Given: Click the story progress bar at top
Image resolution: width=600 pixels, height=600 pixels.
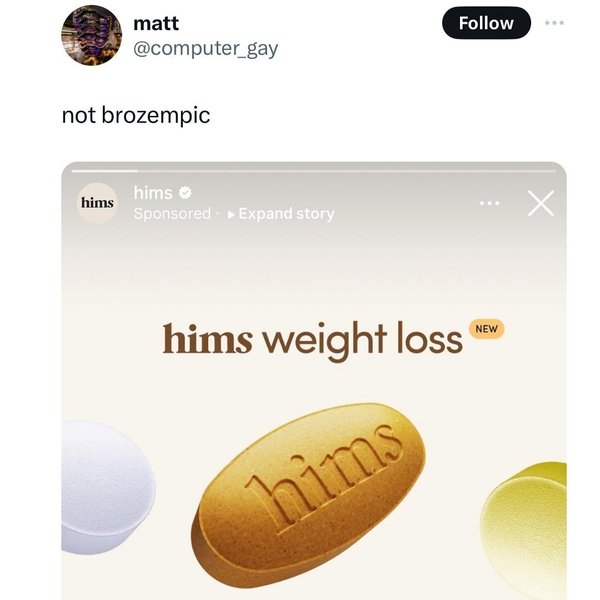Looking at the screenshot, I should point(313,171).
